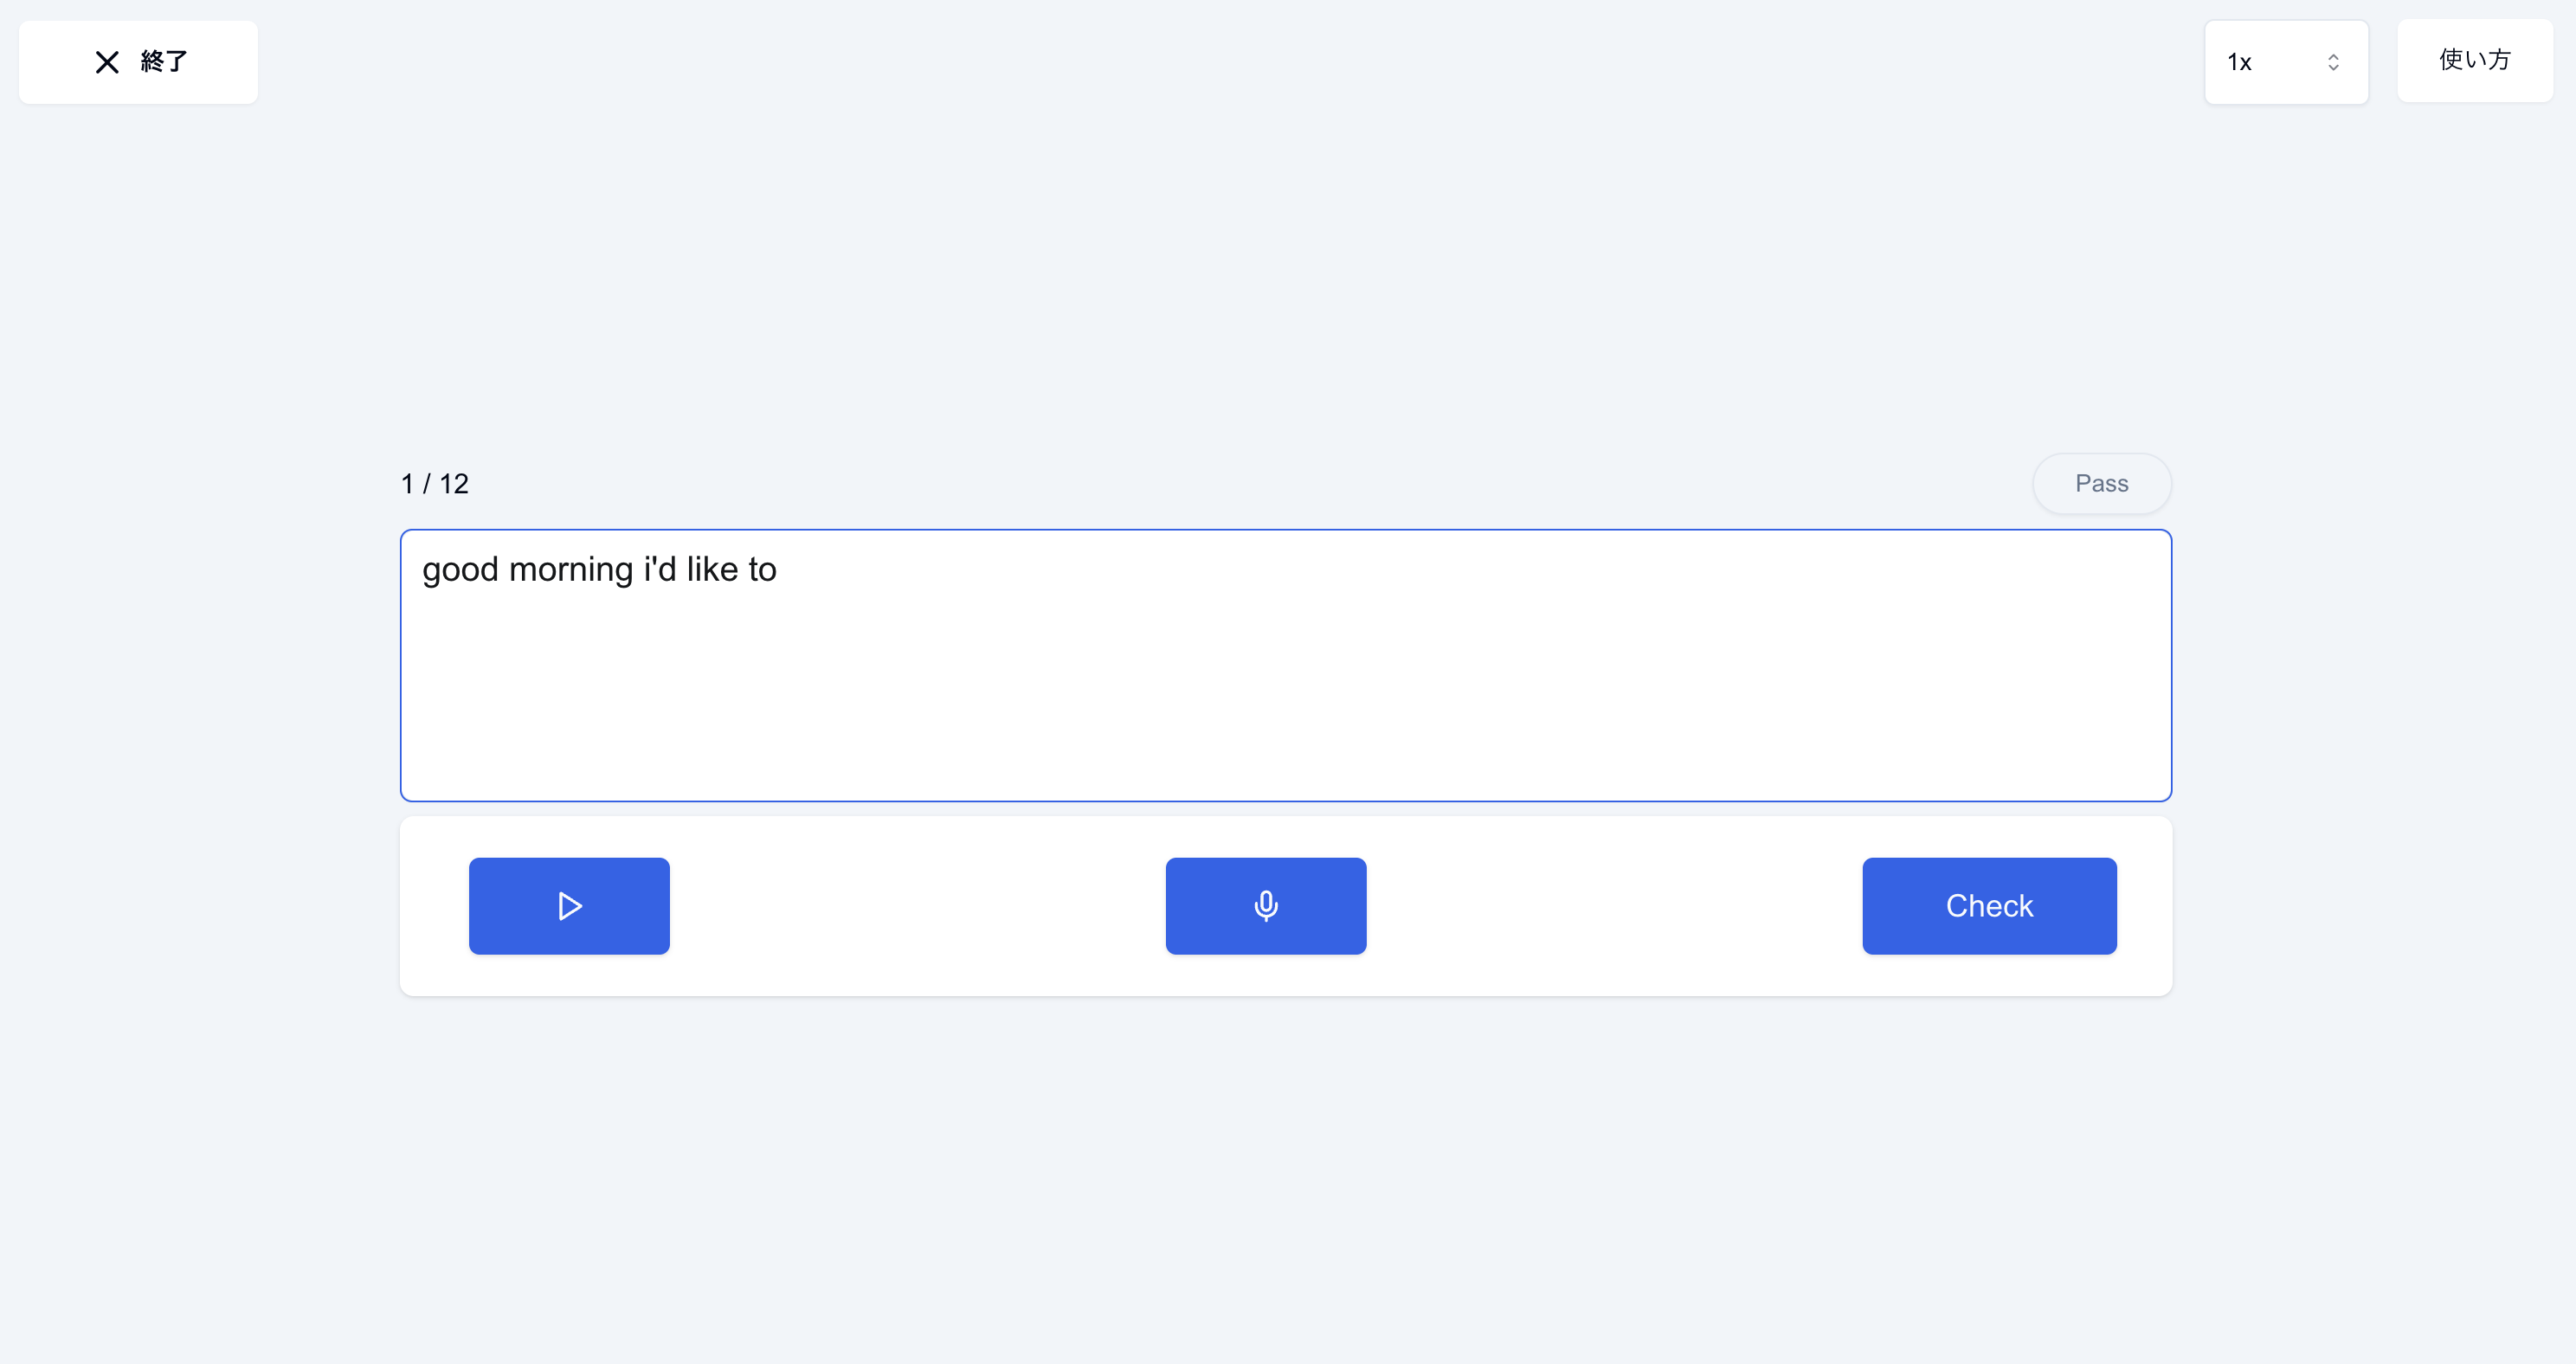Click the word "morning" in the answer box
2576x1364 pixels.
point(571,571)
